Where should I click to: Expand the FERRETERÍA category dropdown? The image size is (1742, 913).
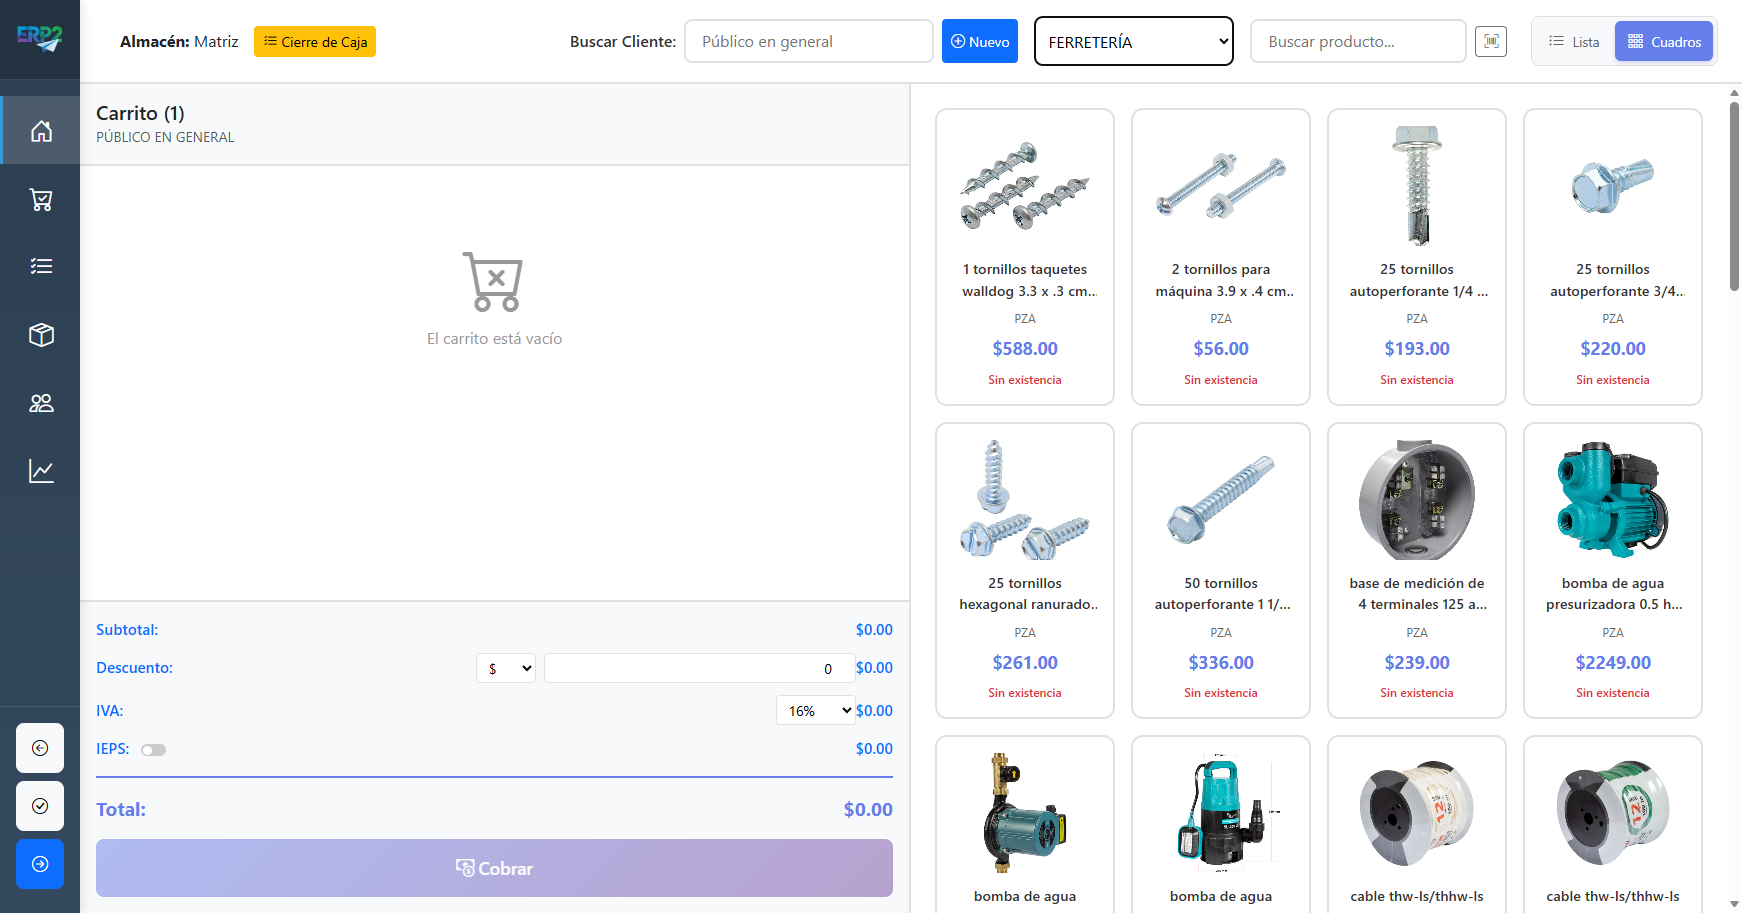click(1133, 42)
